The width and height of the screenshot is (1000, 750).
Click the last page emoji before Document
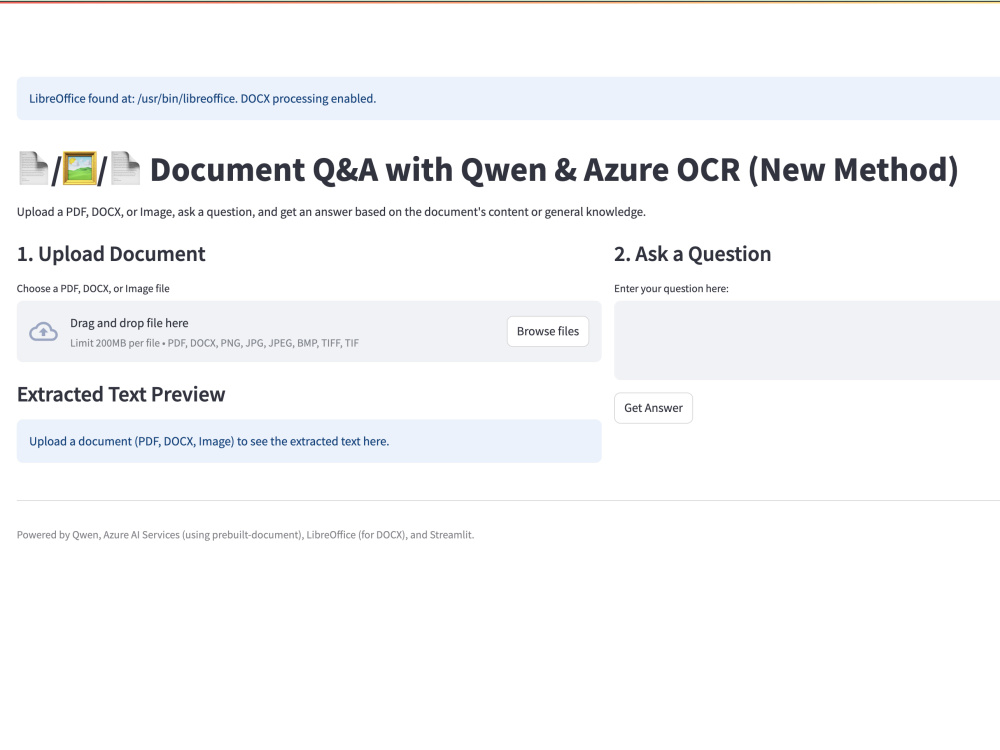(x=126, y=169)
